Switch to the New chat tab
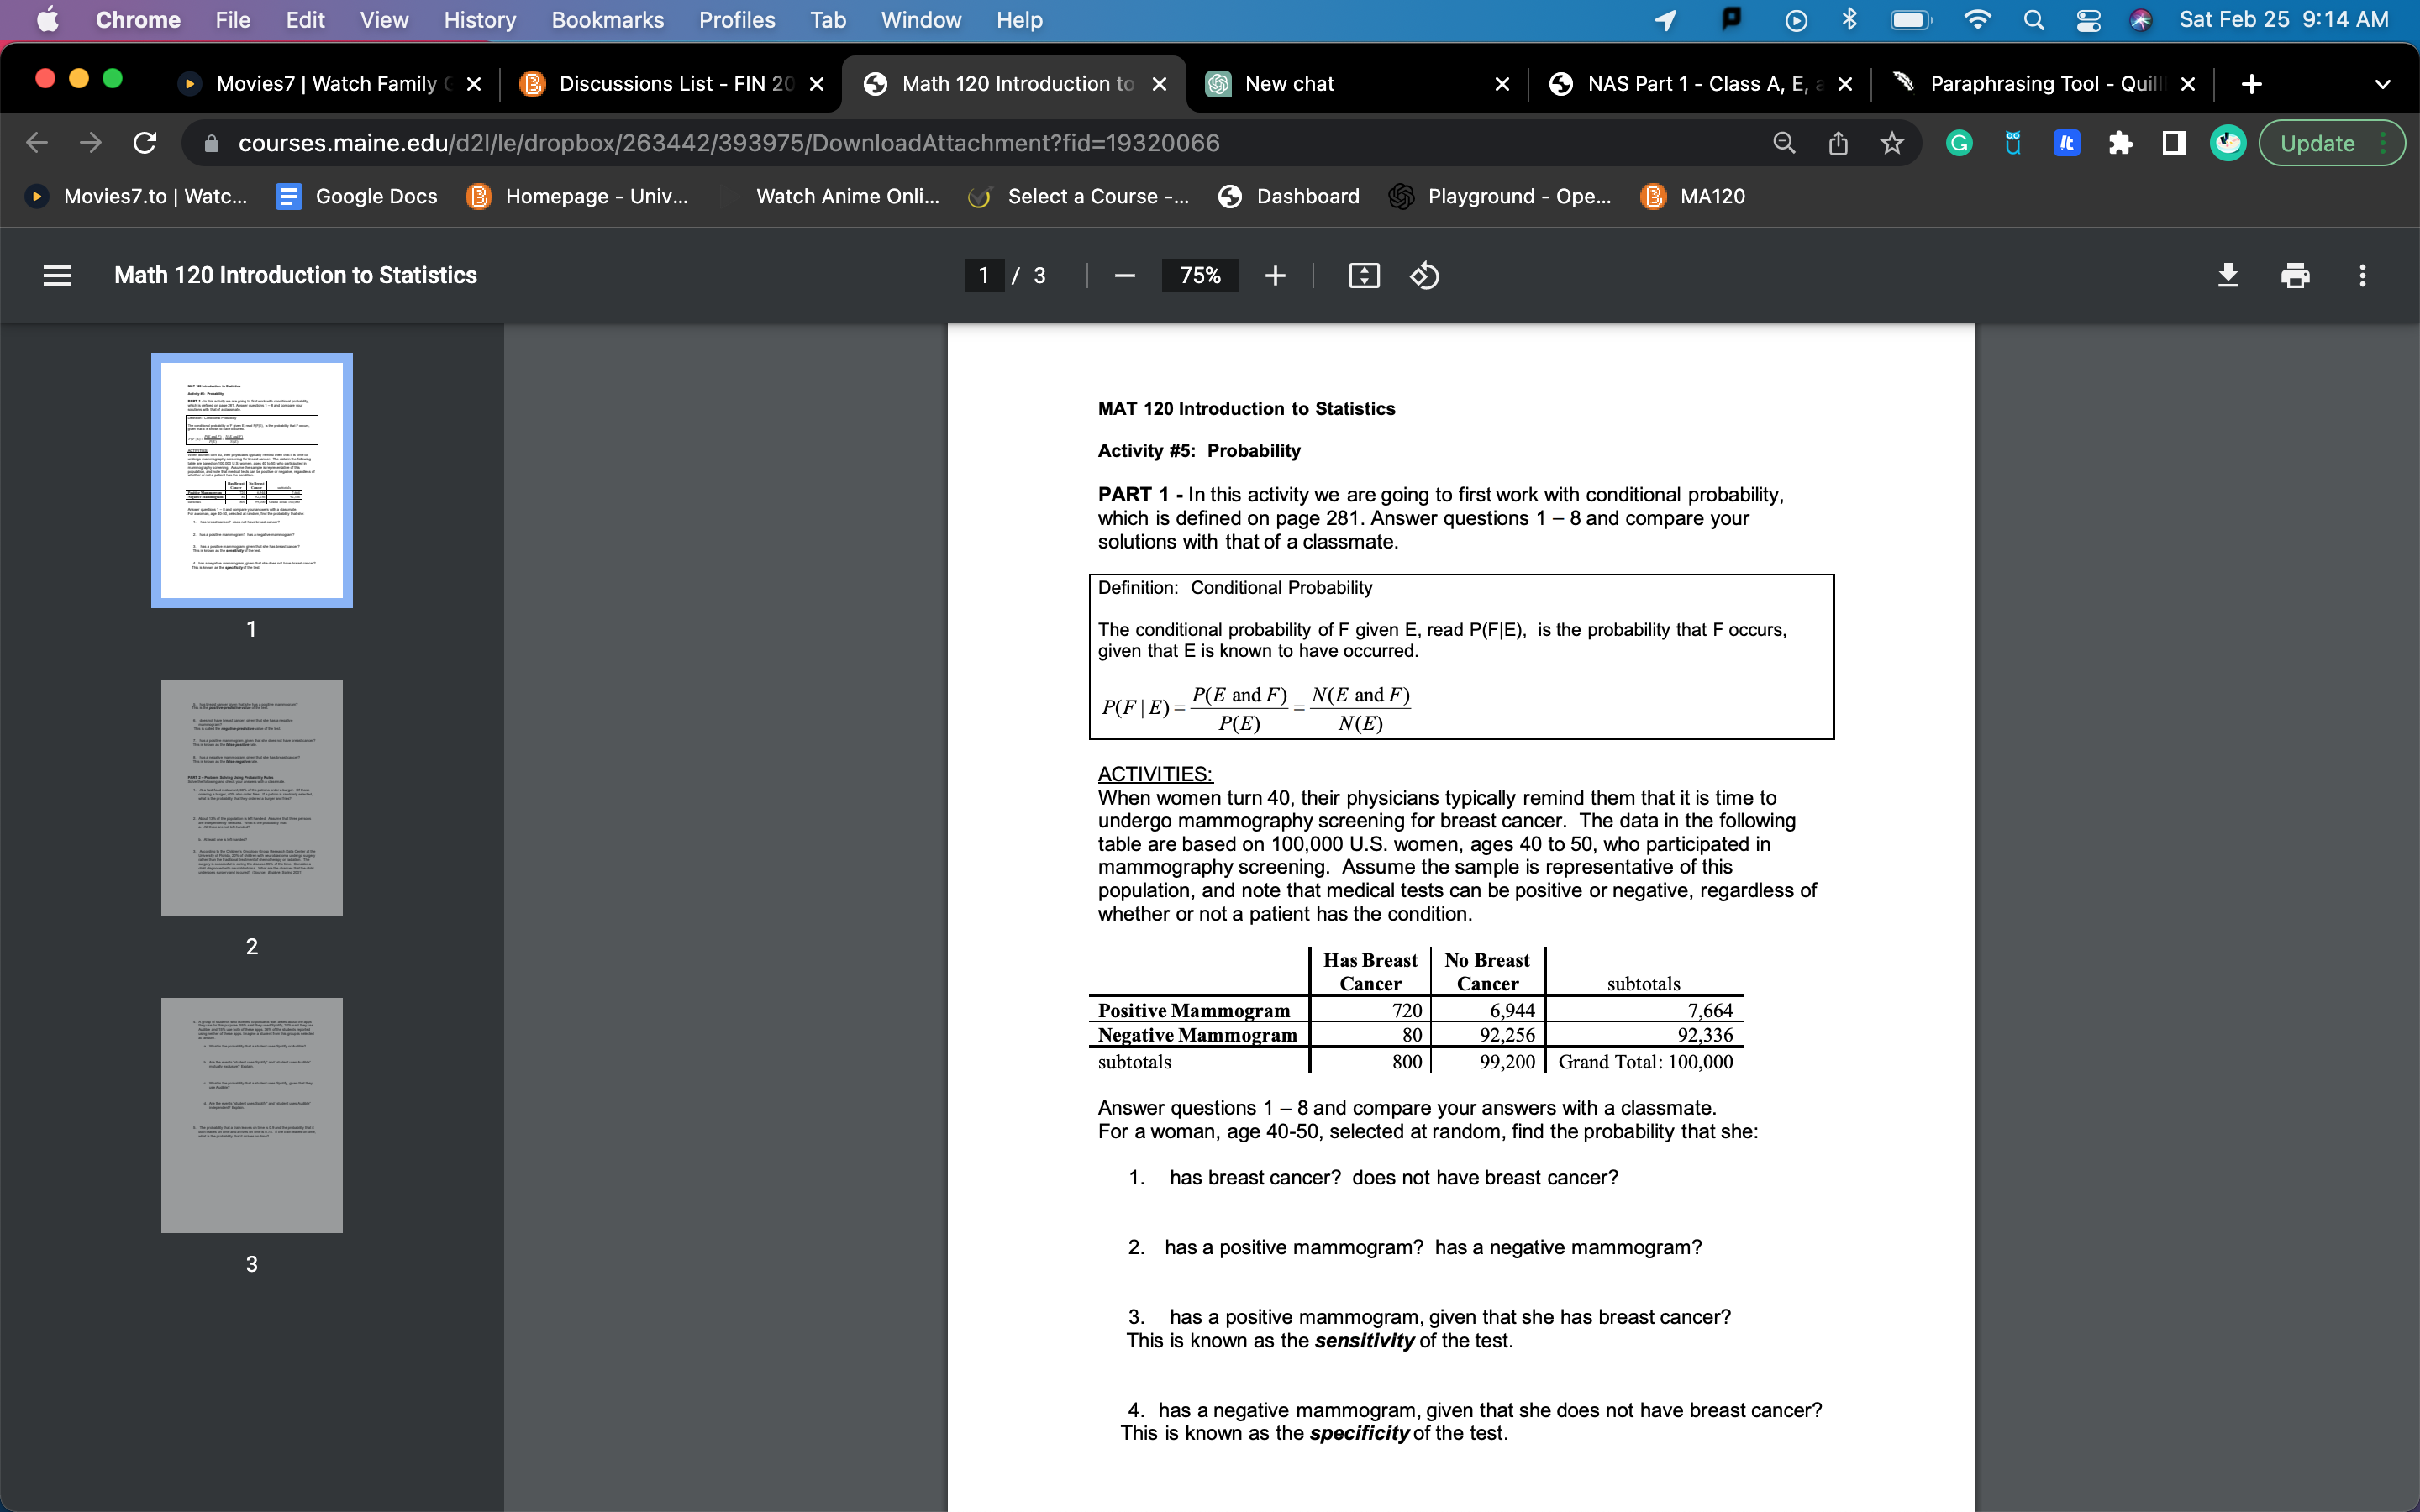The height and width of the screenshot is (1512, 2420). [x=1289, y=84]
